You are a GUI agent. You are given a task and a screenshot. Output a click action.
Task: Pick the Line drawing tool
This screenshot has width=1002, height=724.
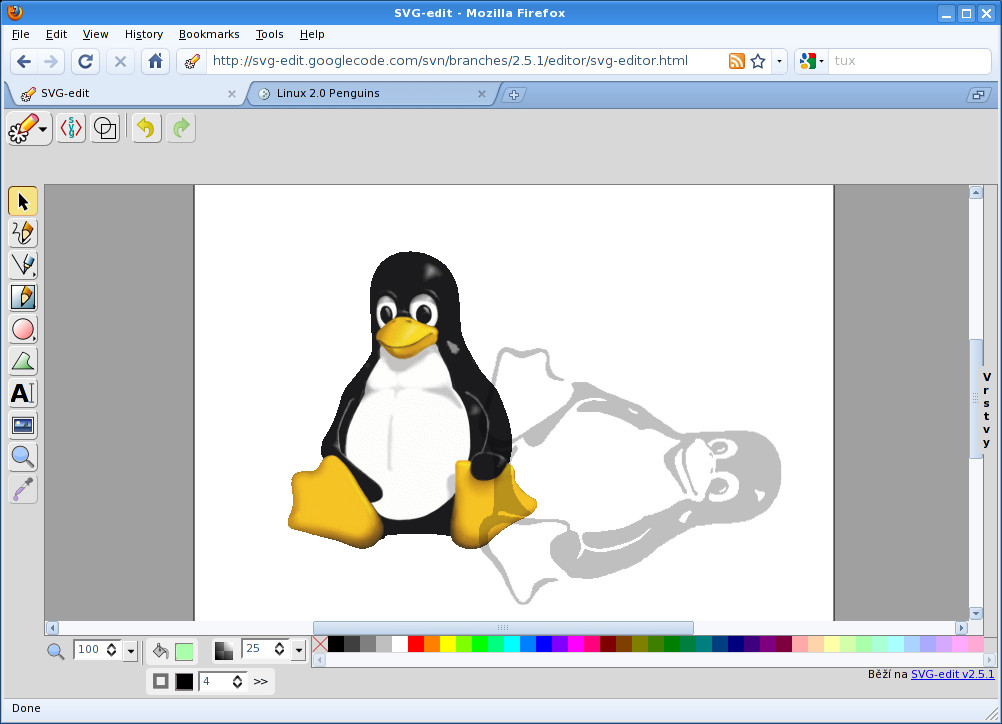(23, 265)
